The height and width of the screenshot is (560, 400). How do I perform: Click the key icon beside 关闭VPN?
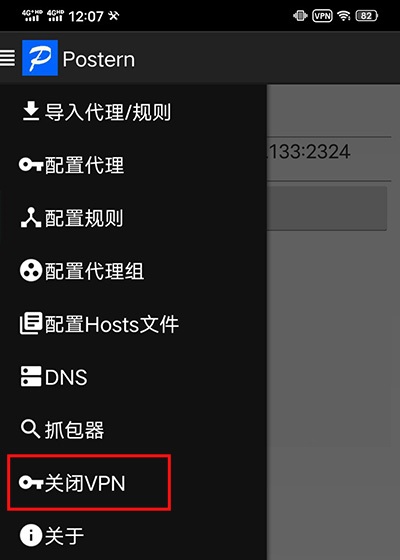tap(31, 482)
